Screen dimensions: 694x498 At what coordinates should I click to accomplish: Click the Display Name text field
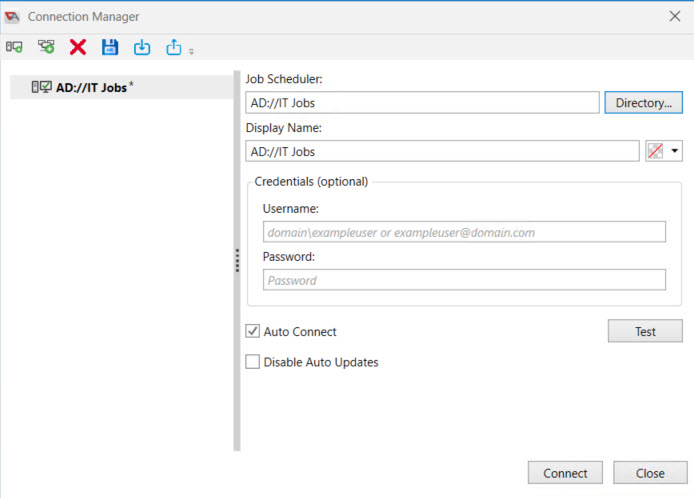point(442,151)
